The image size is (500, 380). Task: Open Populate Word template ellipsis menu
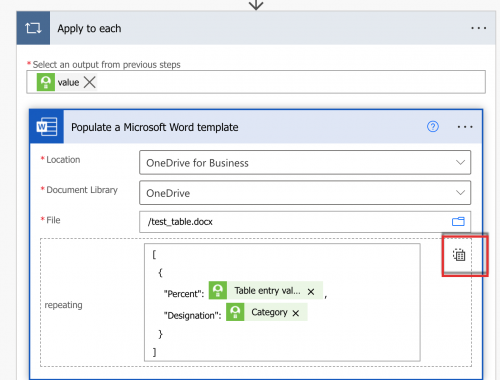click(x=465, y=127)
